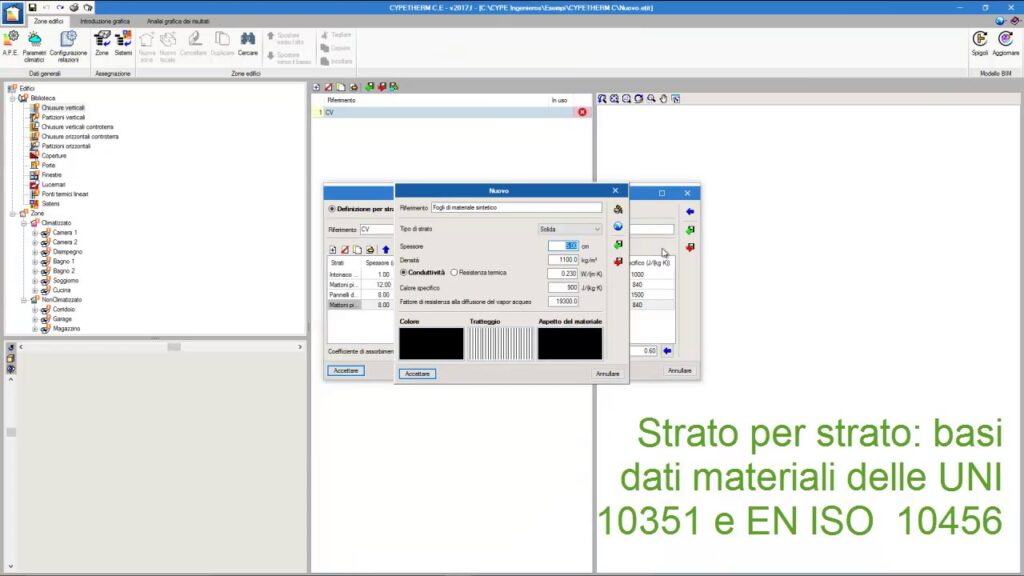1024x576 pixels.
Task: Click the Spigoli icon in Modello BIM
Action: pyautogui.click(x=980, y=40)
